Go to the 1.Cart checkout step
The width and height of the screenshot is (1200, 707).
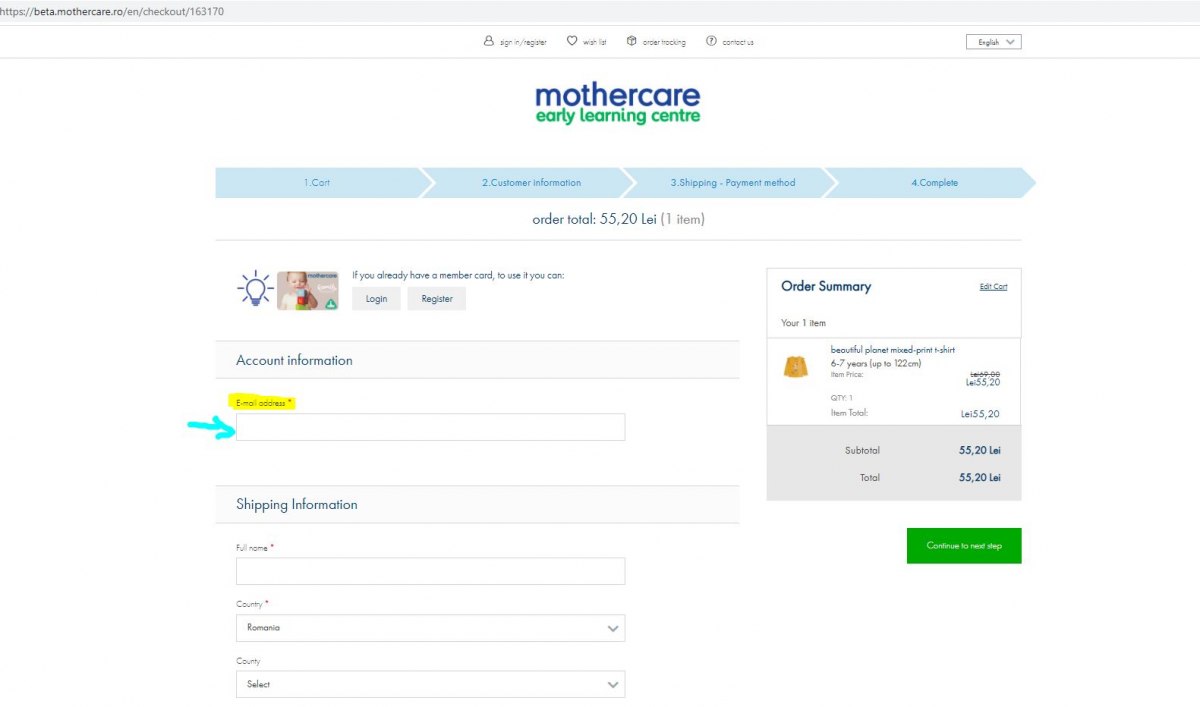tap(318, 183)
